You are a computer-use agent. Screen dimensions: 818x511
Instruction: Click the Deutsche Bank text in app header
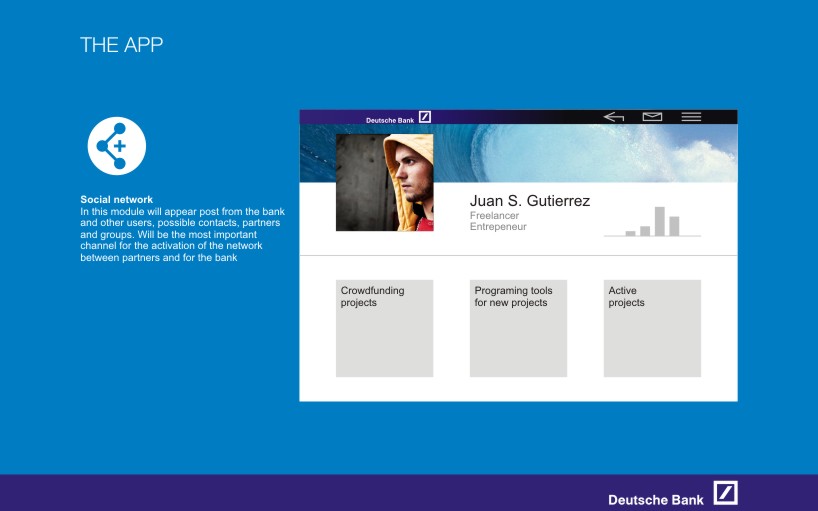tap(389, 120)
